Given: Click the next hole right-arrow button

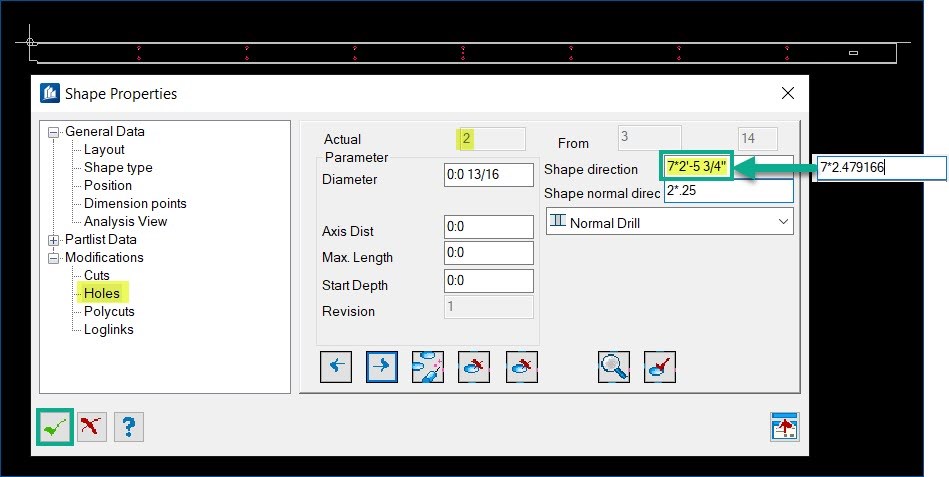Looking at the screenshot, I should click(382, 367).
